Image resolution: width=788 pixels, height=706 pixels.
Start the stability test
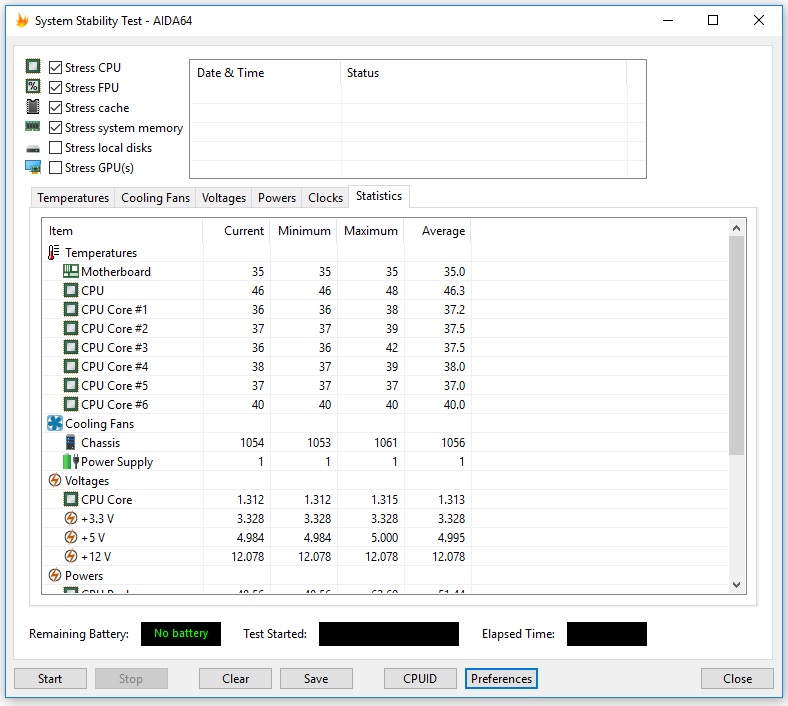pyautogui.click(x=50, y=678)
